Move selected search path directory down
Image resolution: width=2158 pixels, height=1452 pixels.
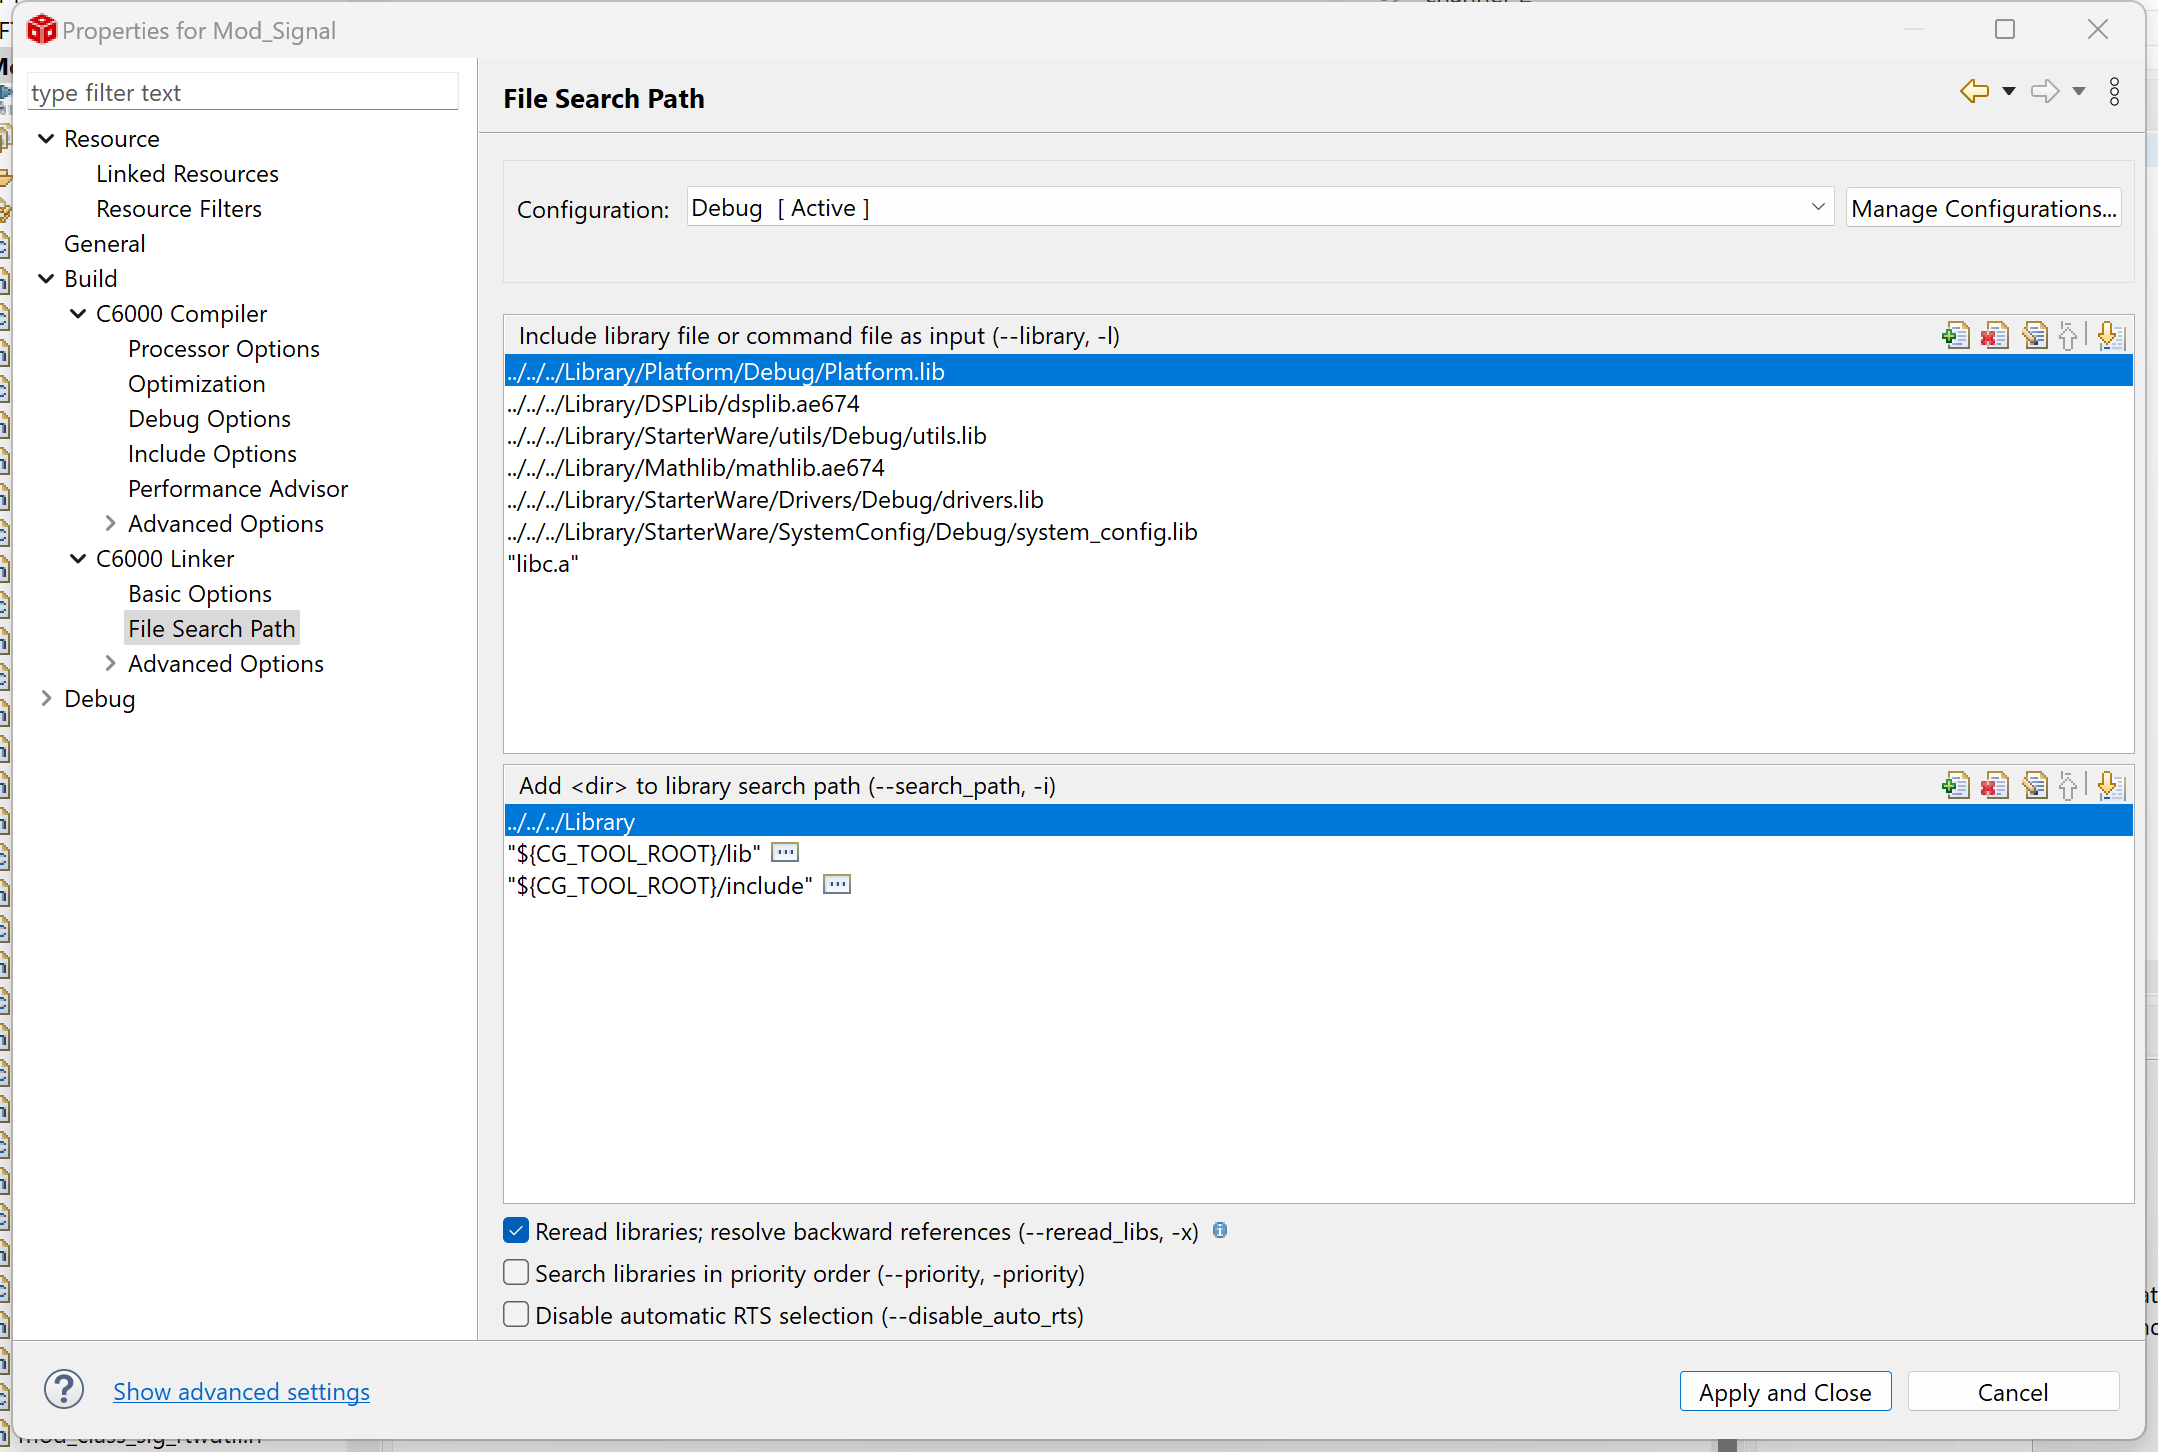(x=2110, y=786)
